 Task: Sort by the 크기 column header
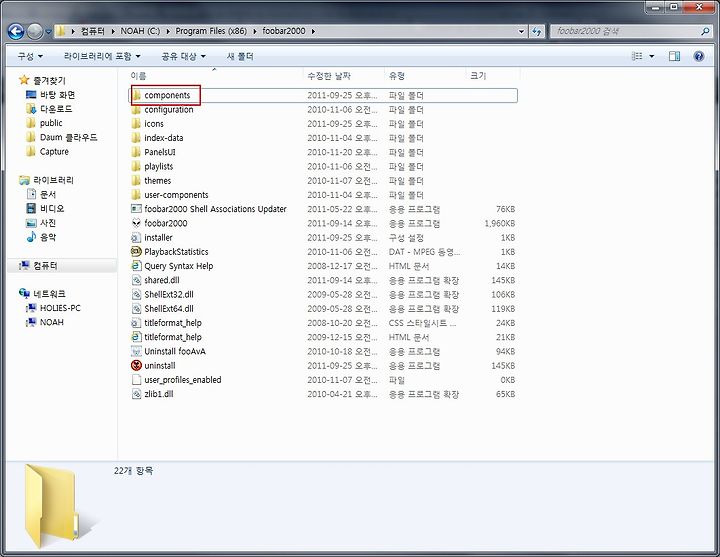478,76
